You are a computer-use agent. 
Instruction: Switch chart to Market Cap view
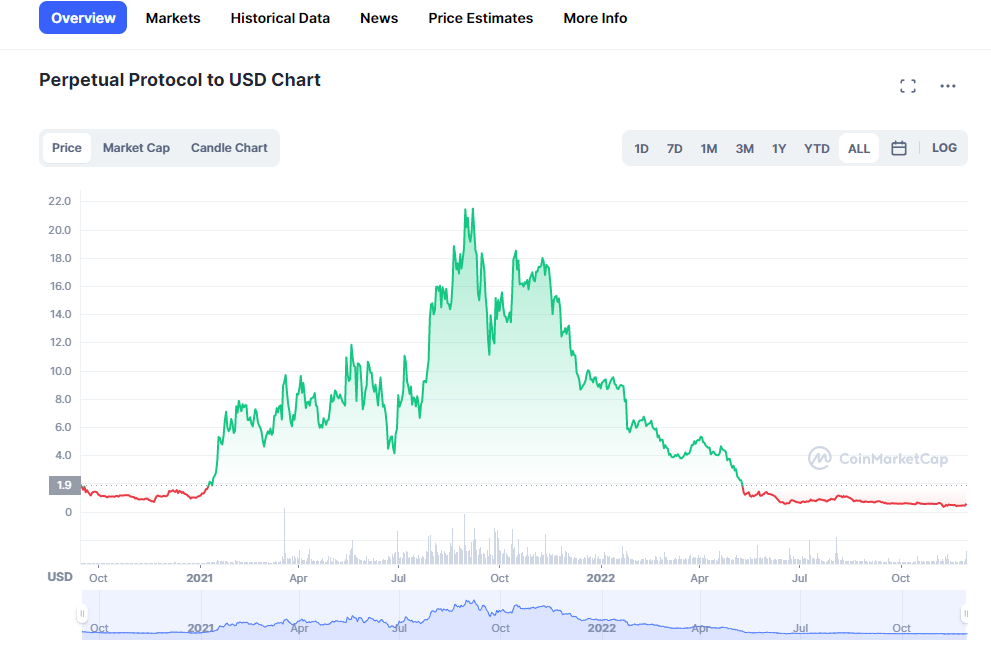coord(136,148)
